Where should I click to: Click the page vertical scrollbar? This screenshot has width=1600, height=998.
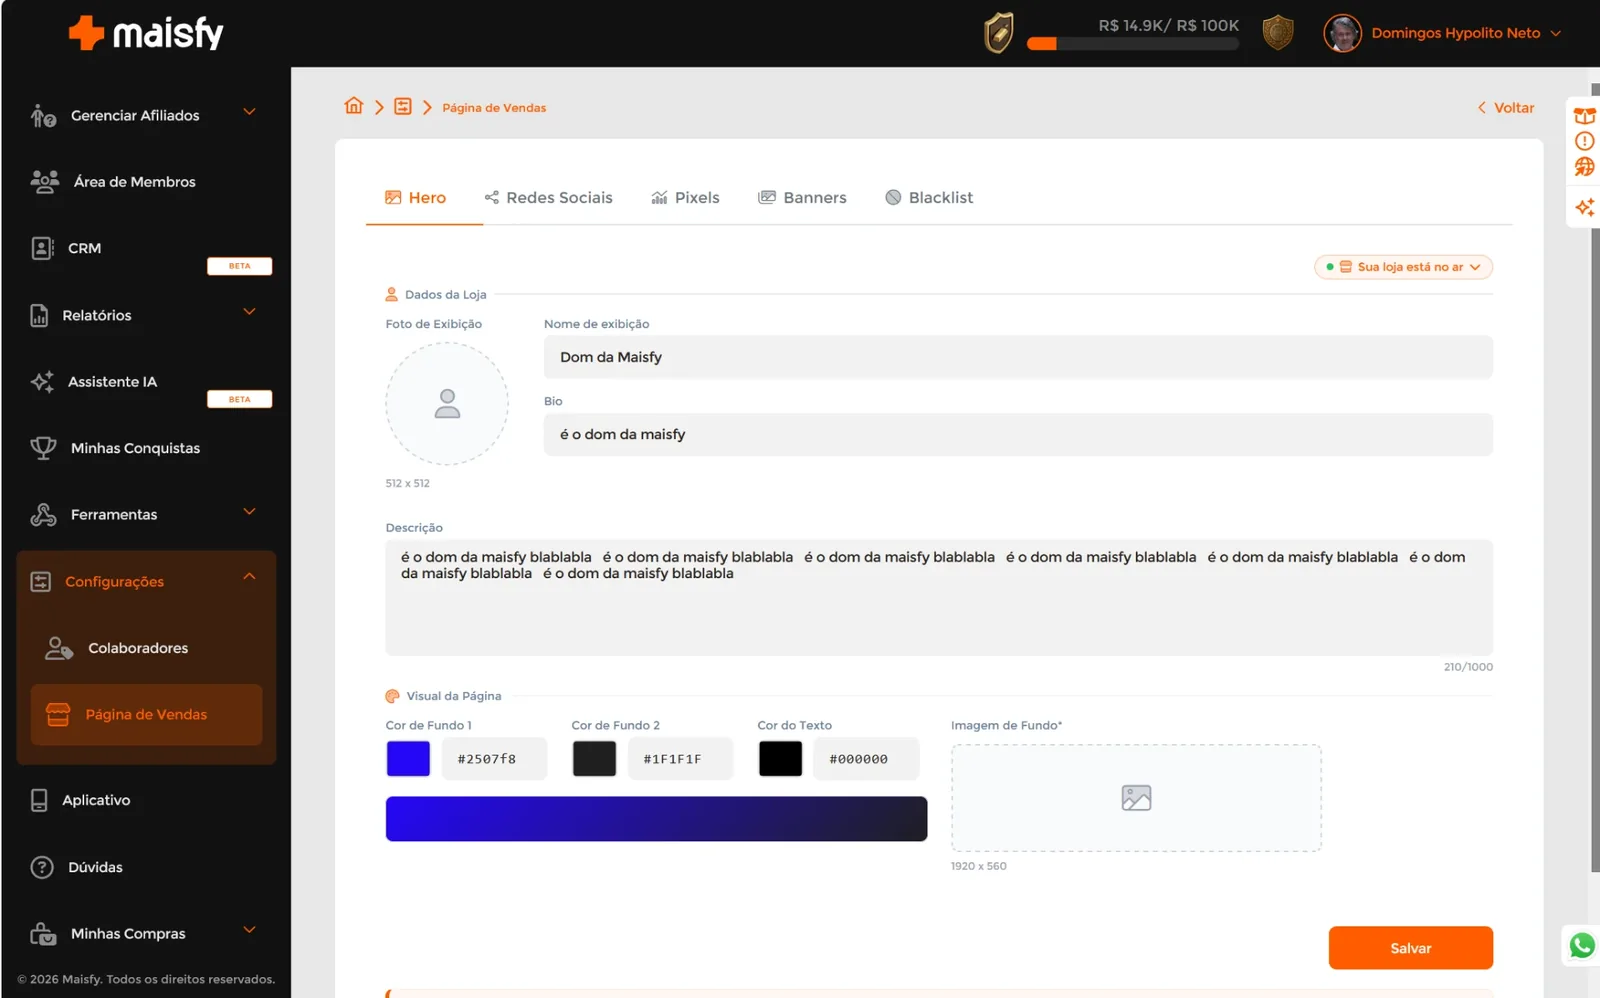tap(1595, 478)
